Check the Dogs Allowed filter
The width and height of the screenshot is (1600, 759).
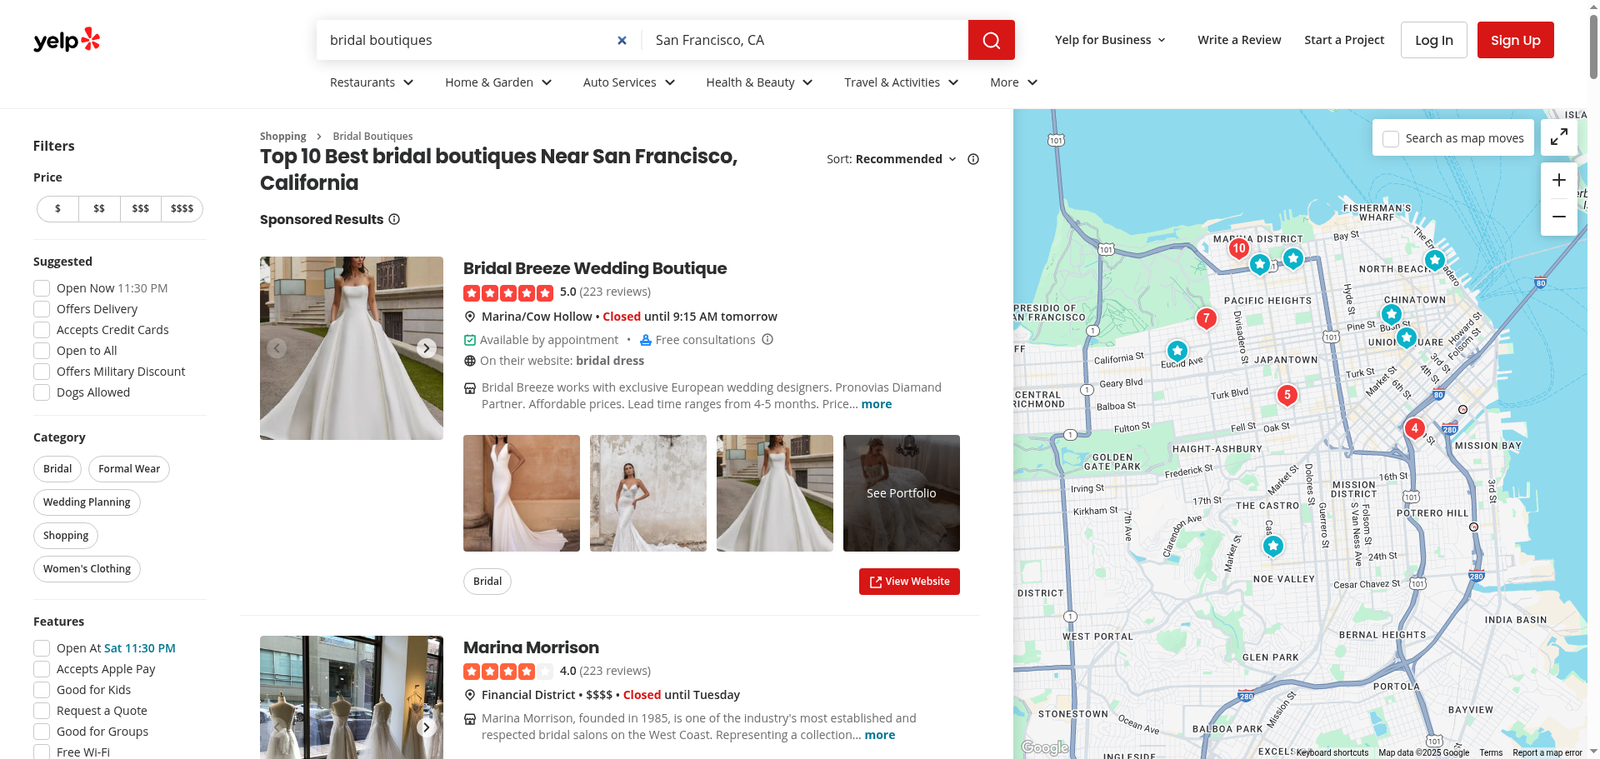[x=42, y=393]
